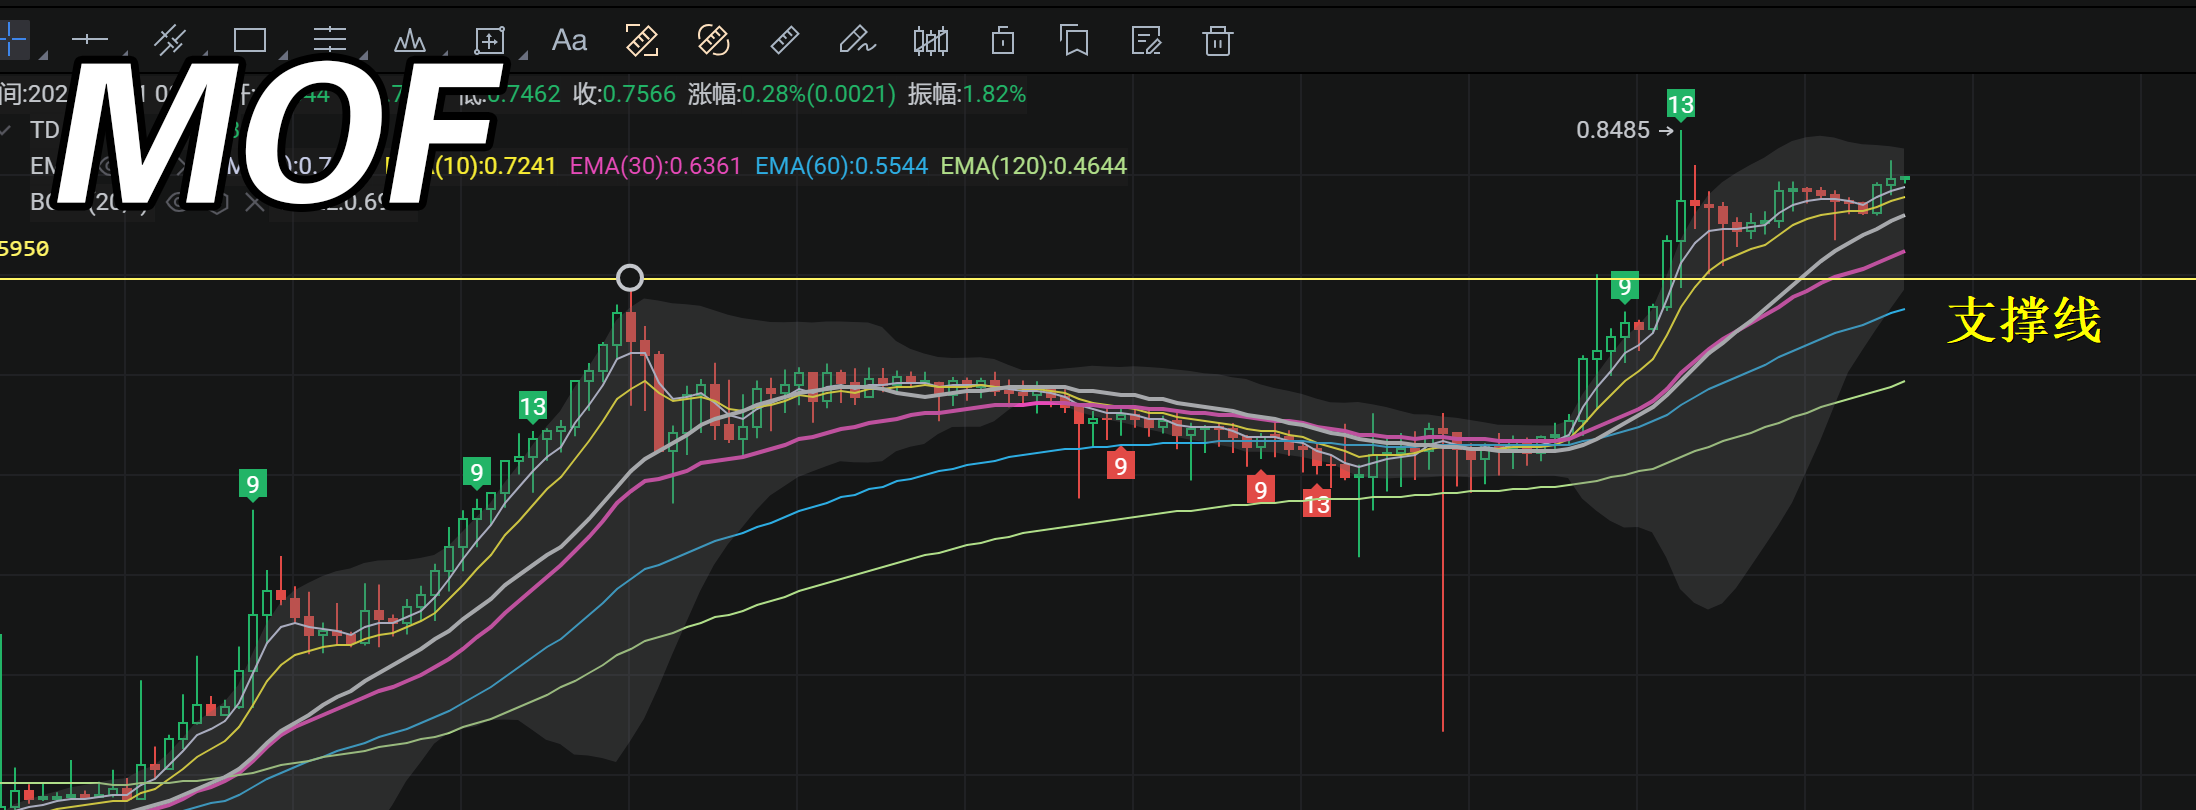The height and width of the screenshot is (810, 2196).
Task: Click 收:0.7566 close price
Action: click(624, 94)
